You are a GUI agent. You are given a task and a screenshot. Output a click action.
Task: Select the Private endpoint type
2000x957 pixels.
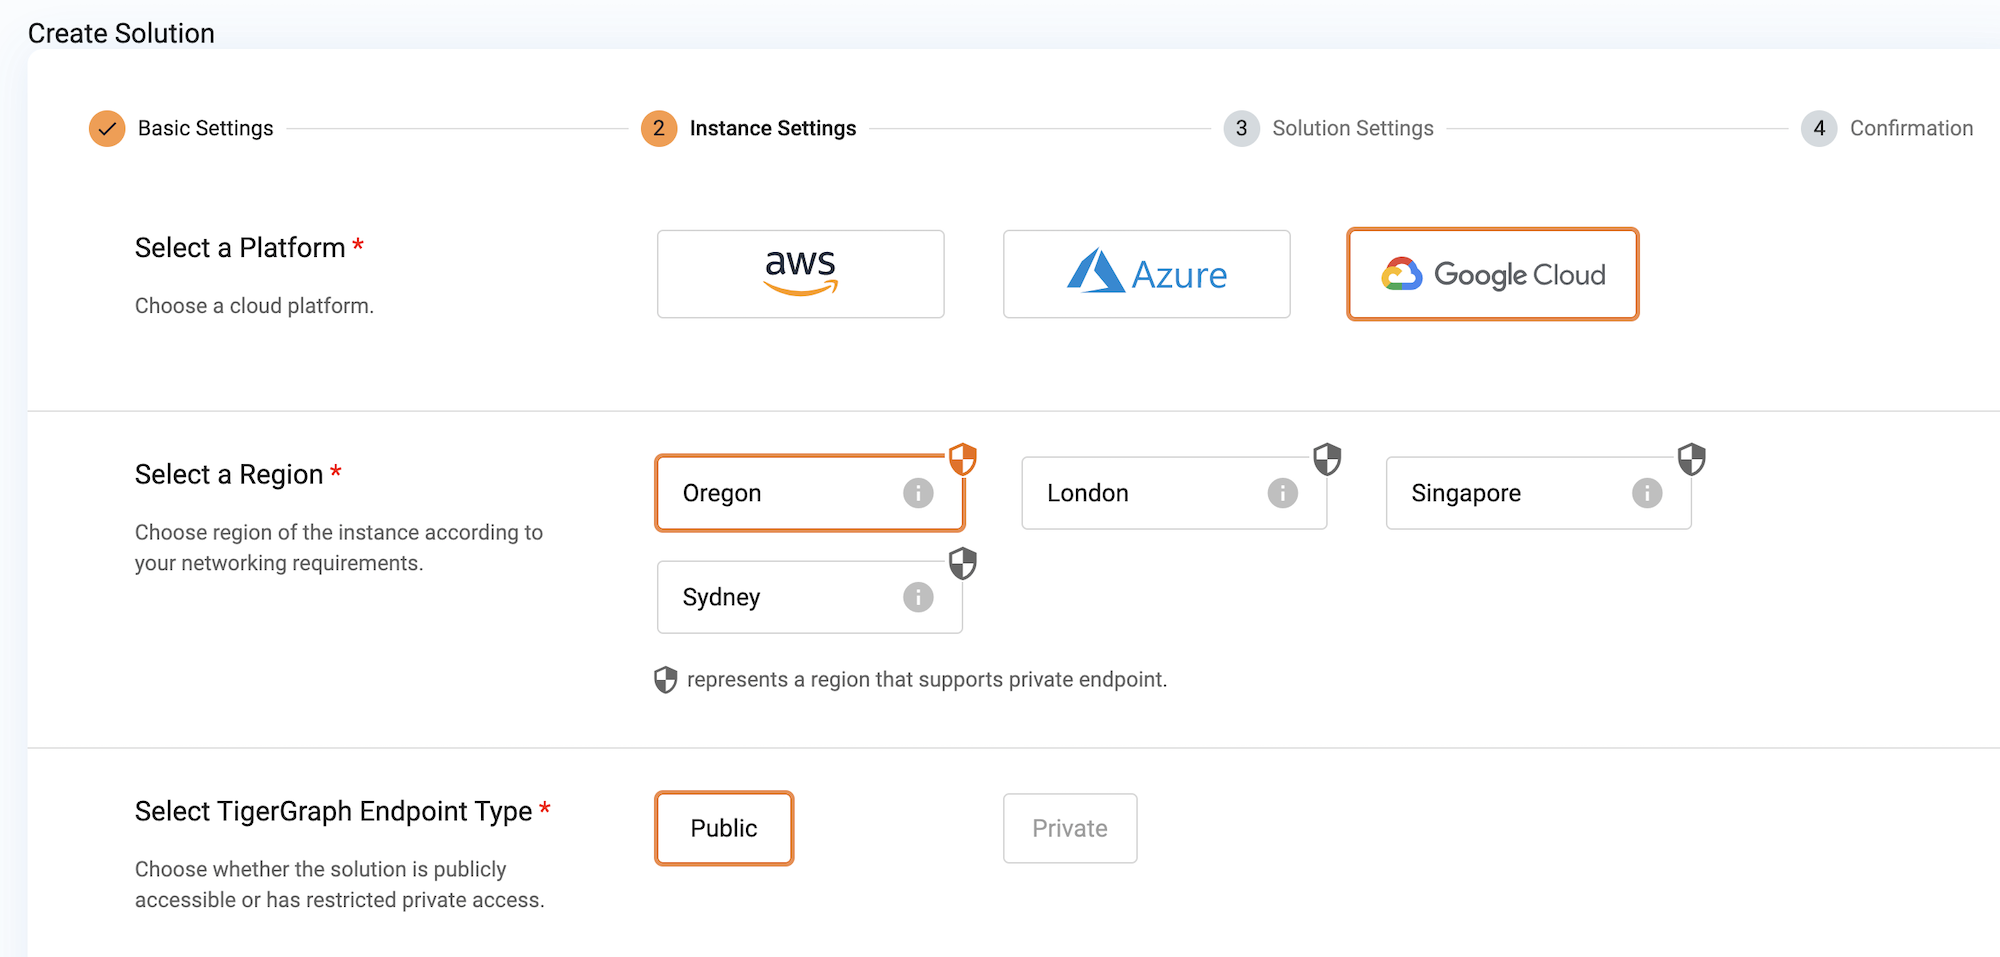[x=1070, y=828]
